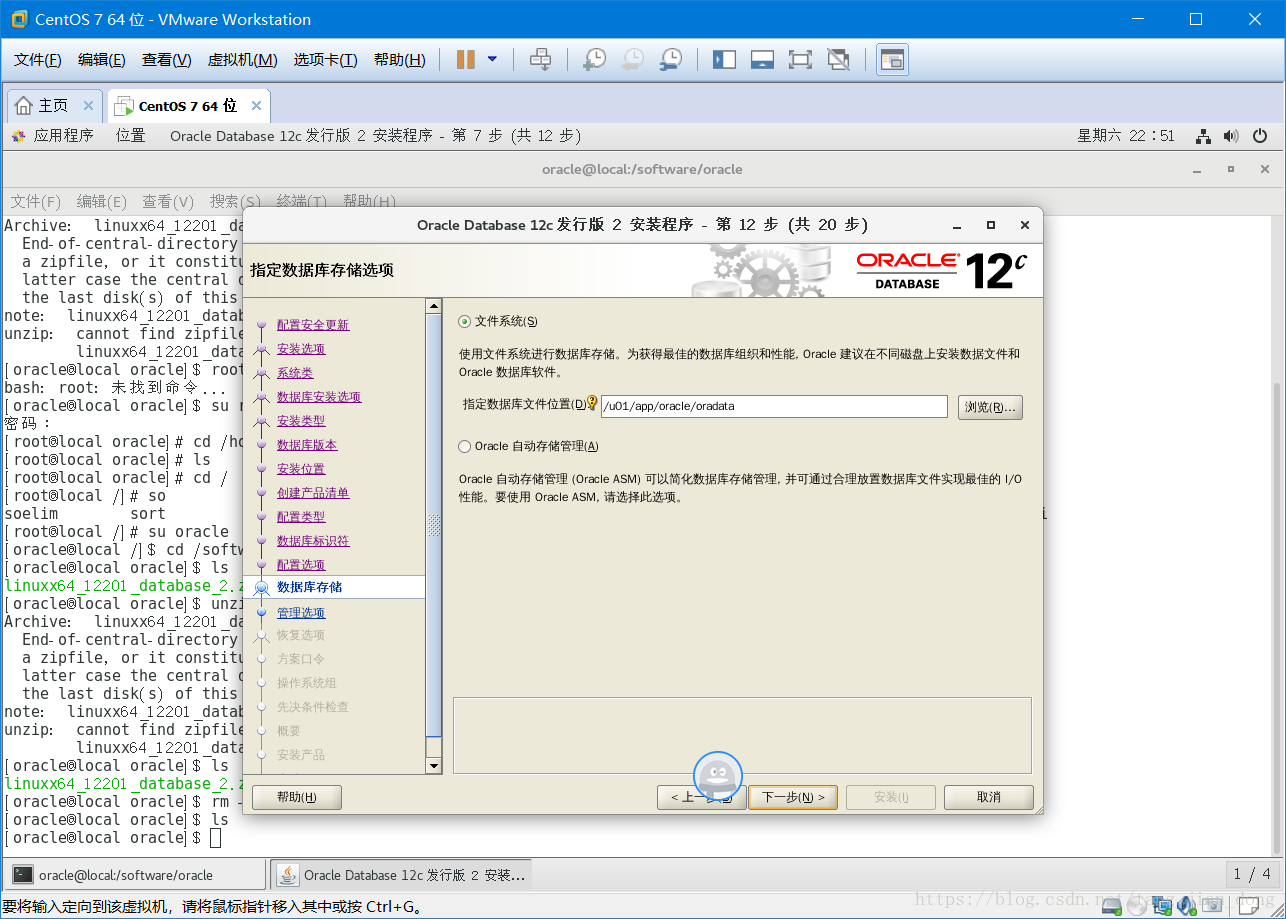1286x919 pixels.
Task: Click the sound card device status icon
Action: pos(1187,906)
